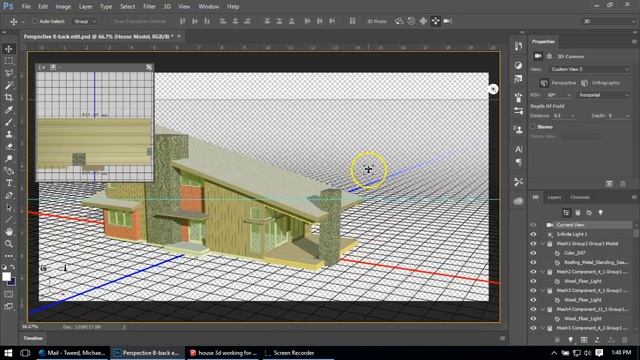
Task: Open the View Custom View 3 dropdown
Action: (x=589, y=69)
